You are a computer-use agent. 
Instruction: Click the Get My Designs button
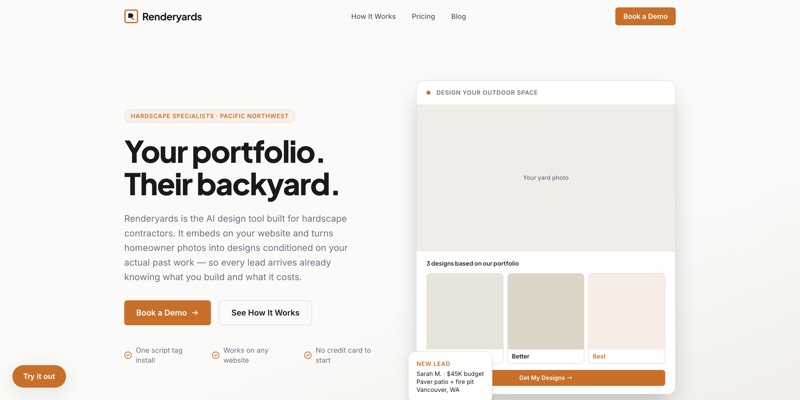point(545,378)
